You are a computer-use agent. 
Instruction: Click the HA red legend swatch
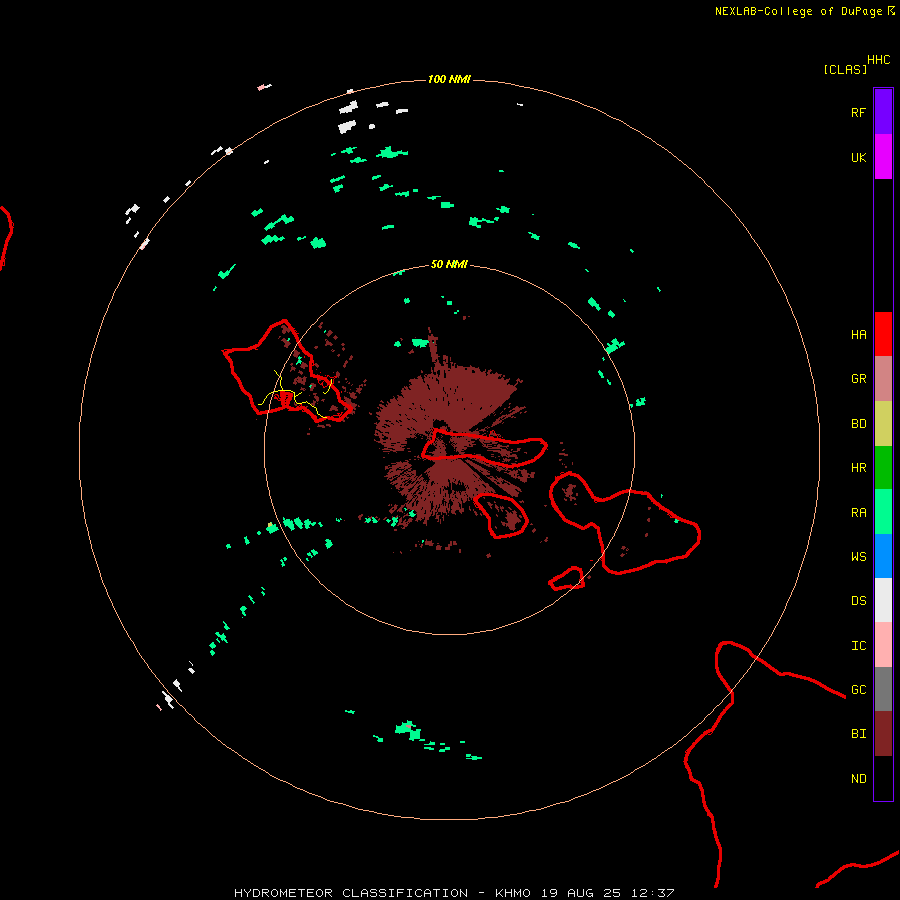[883, 334]
